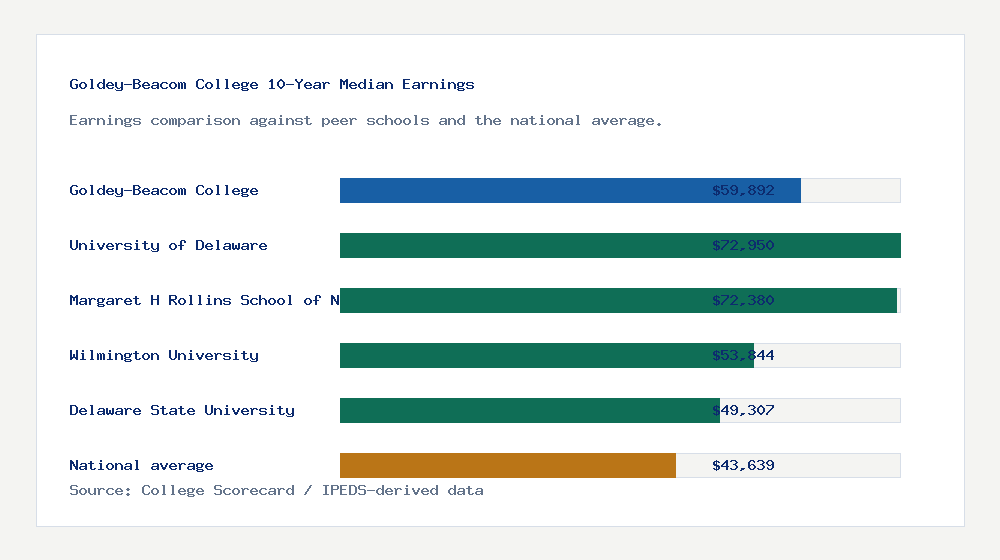Click the orange National average bar
Screen dimensions: 1000x560
pos(508,465)
